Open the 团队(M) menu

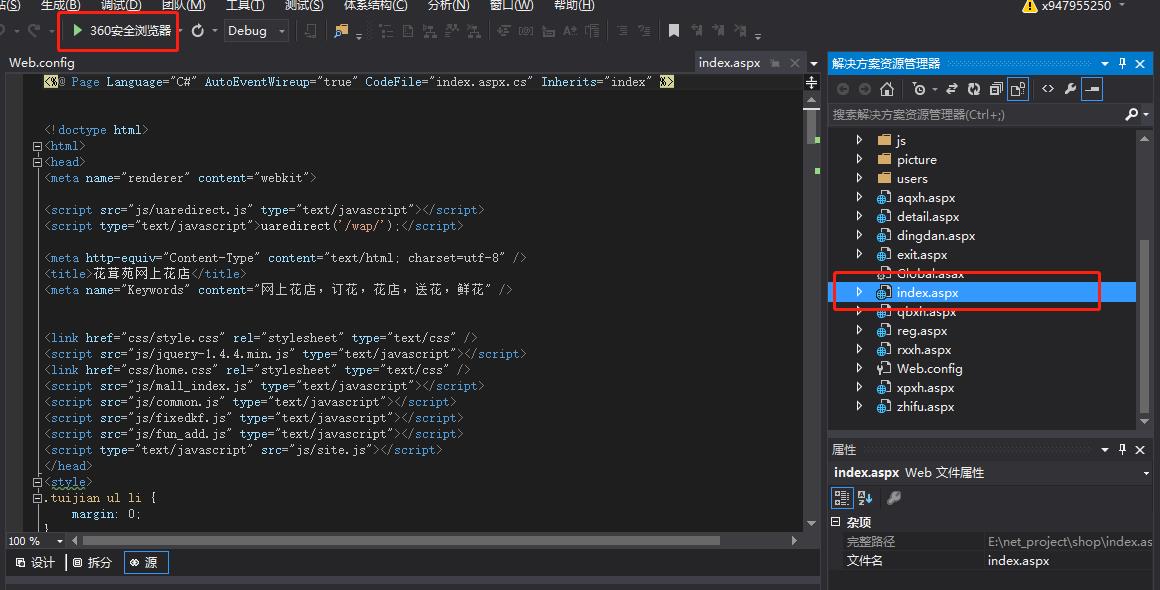[x=183, y=5]
